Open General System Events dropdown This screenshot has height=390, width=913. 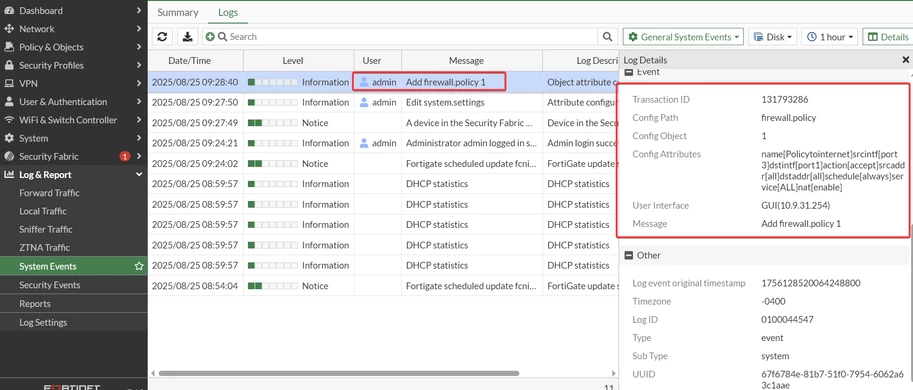[683, 37]
